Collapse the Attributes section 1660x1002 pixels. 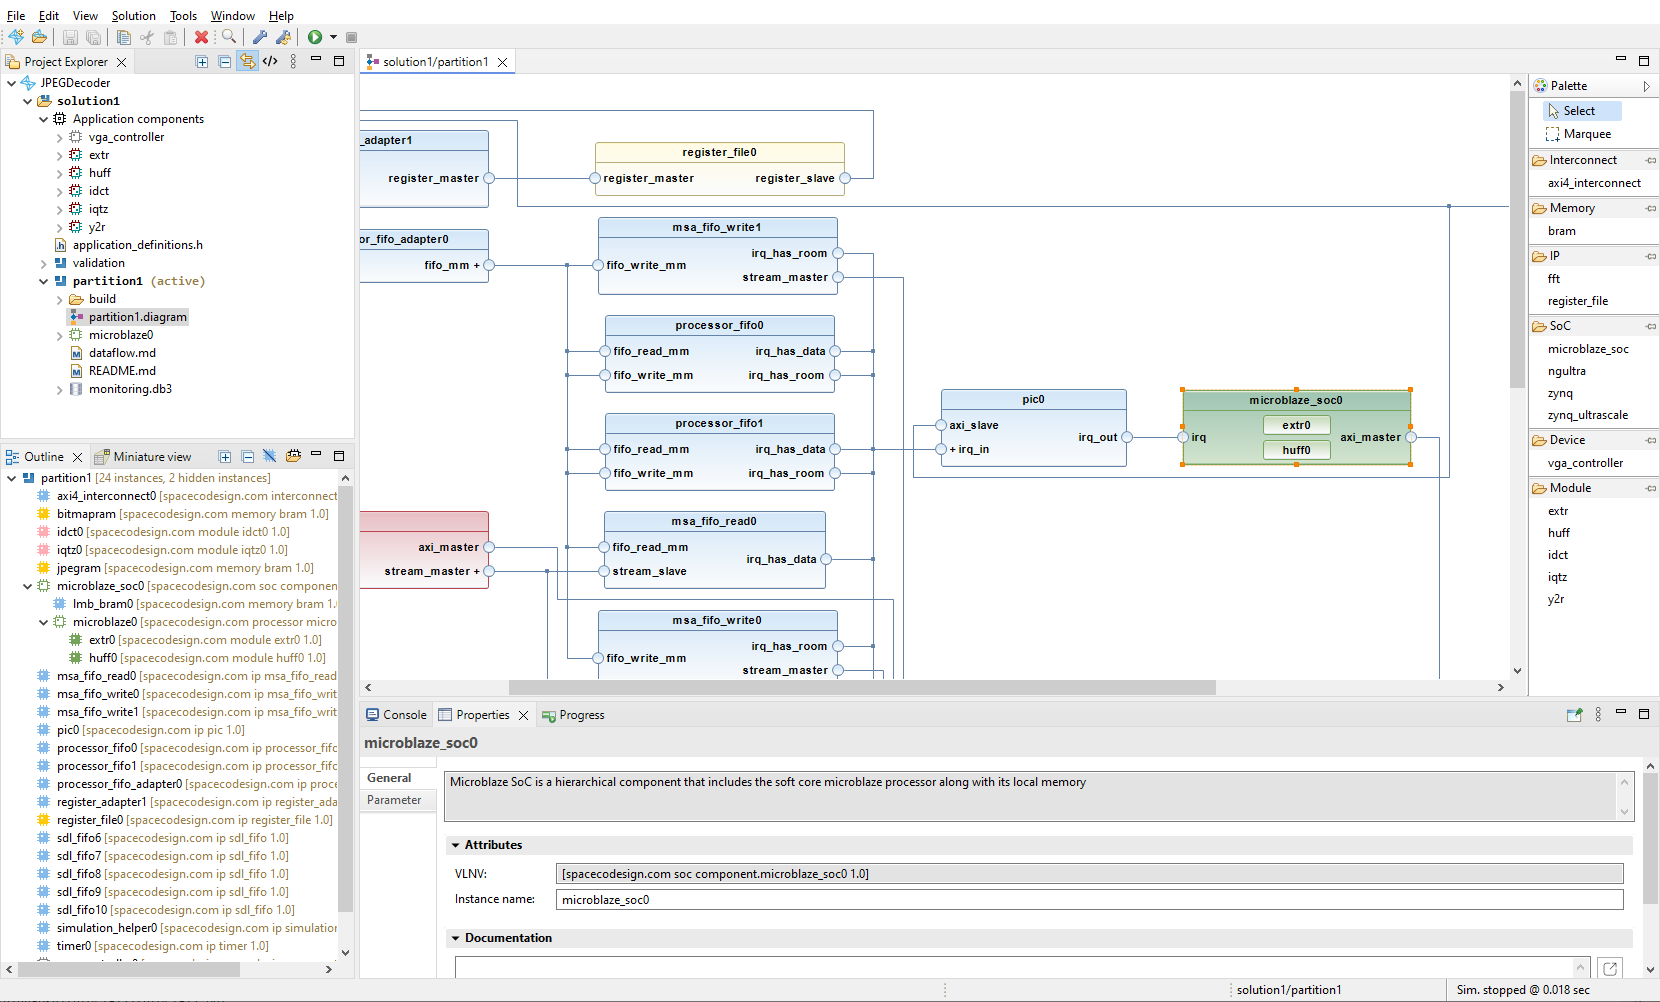(456, 845)
